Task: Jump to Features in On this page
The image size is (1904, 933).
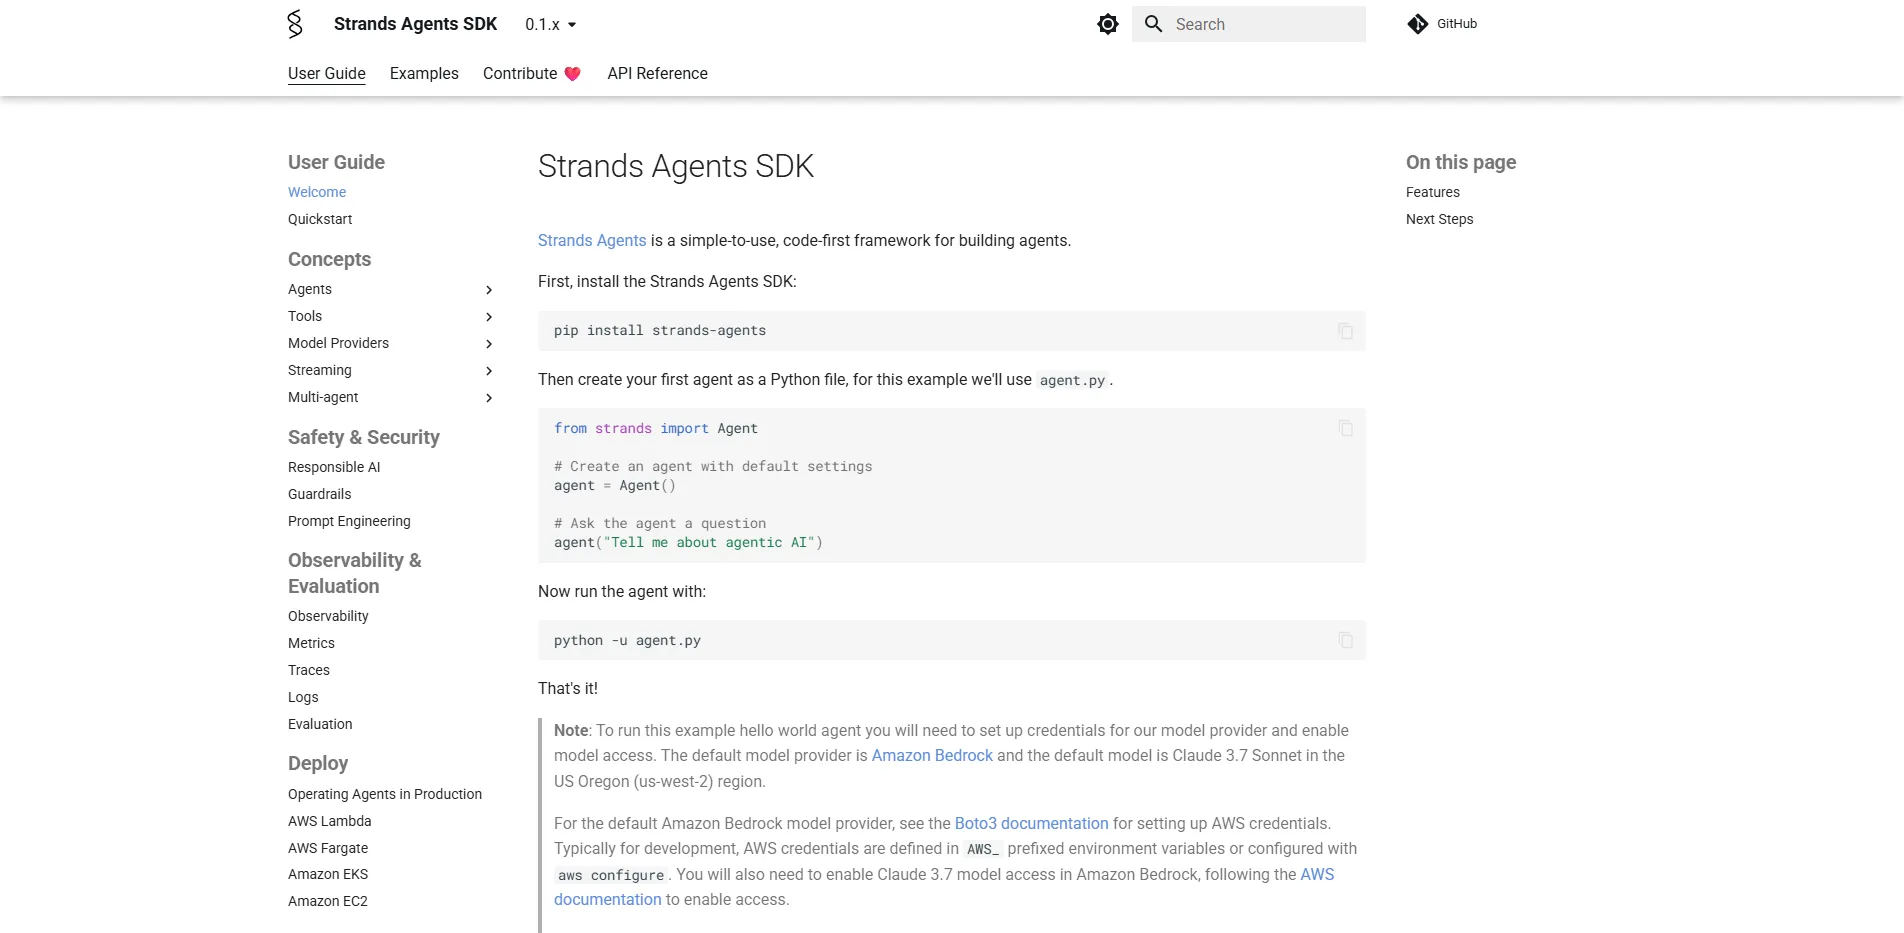Action: point(1433,192)
